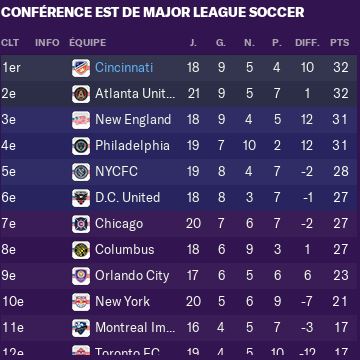Viewport: 360px width, 360px height.
Task: Click the Orlando City team name
Action: (x=132, y=276)
